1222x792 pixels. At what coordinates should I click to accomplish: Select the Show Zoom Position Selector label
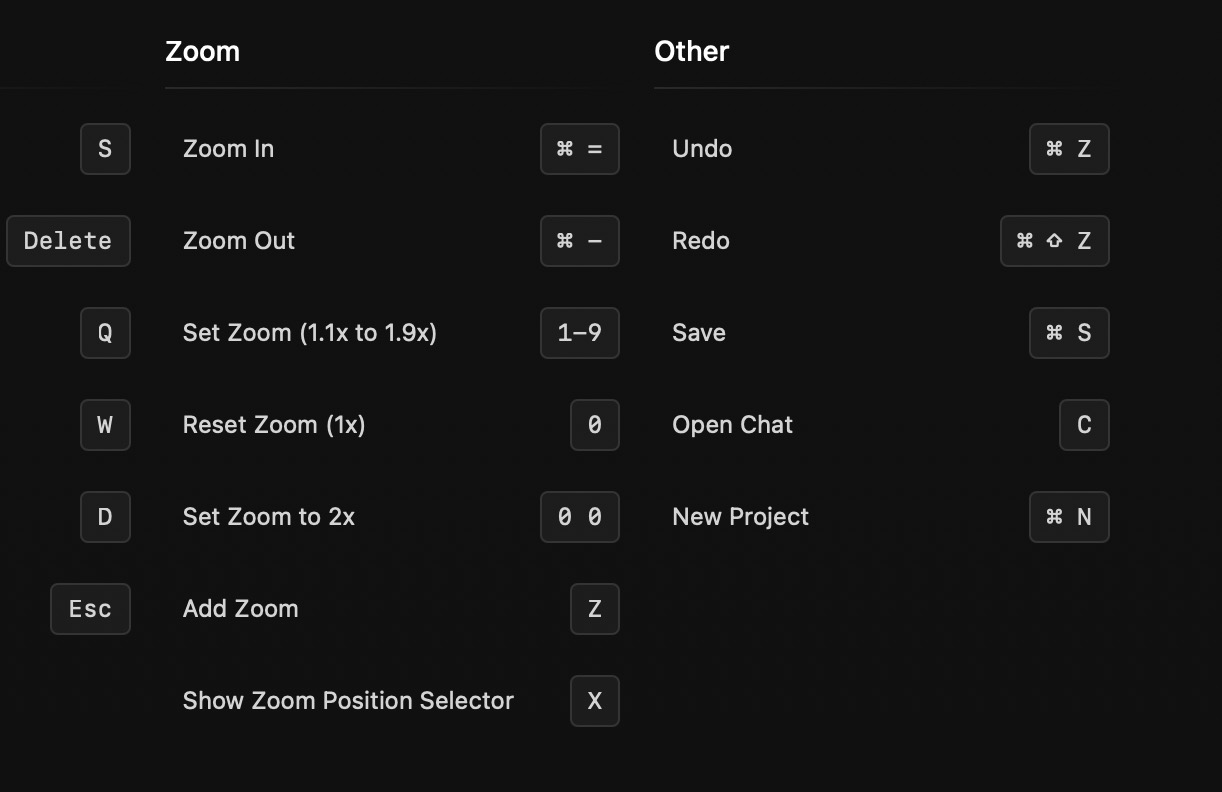click(348, 701)
